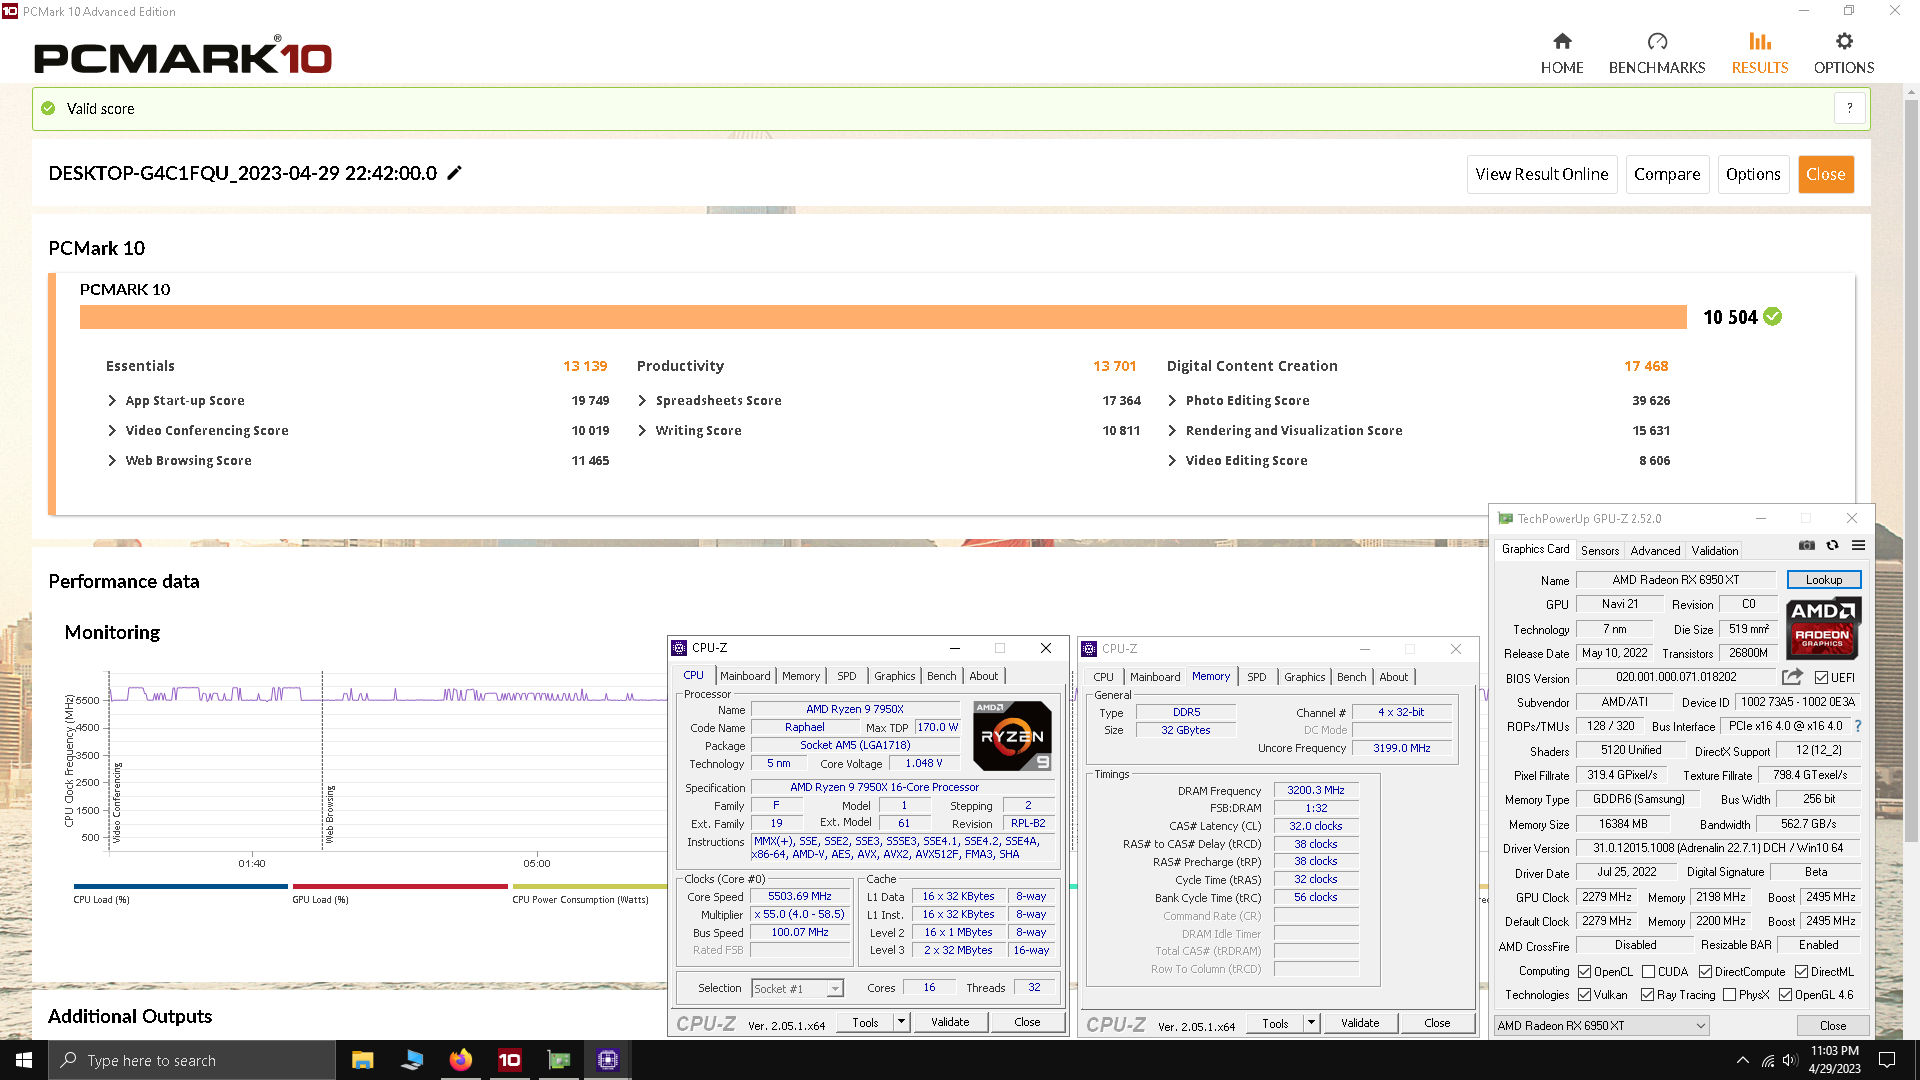Open GPU-Z hamburger menu

tap(1858, 546)
